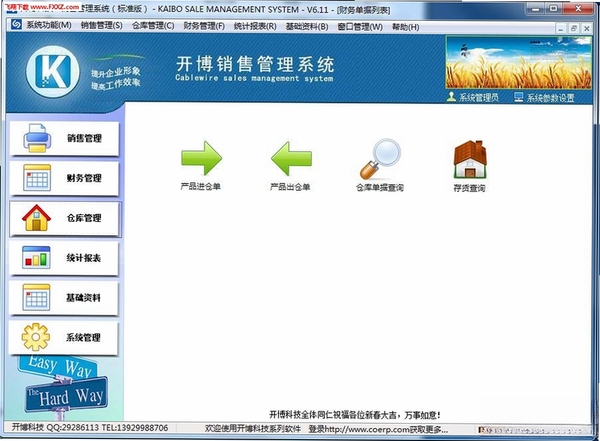Image resolution: width=600 pixels, height=441 pixels.
Task: Select the 财务管理 sidebar button
Action: (64, 178)
